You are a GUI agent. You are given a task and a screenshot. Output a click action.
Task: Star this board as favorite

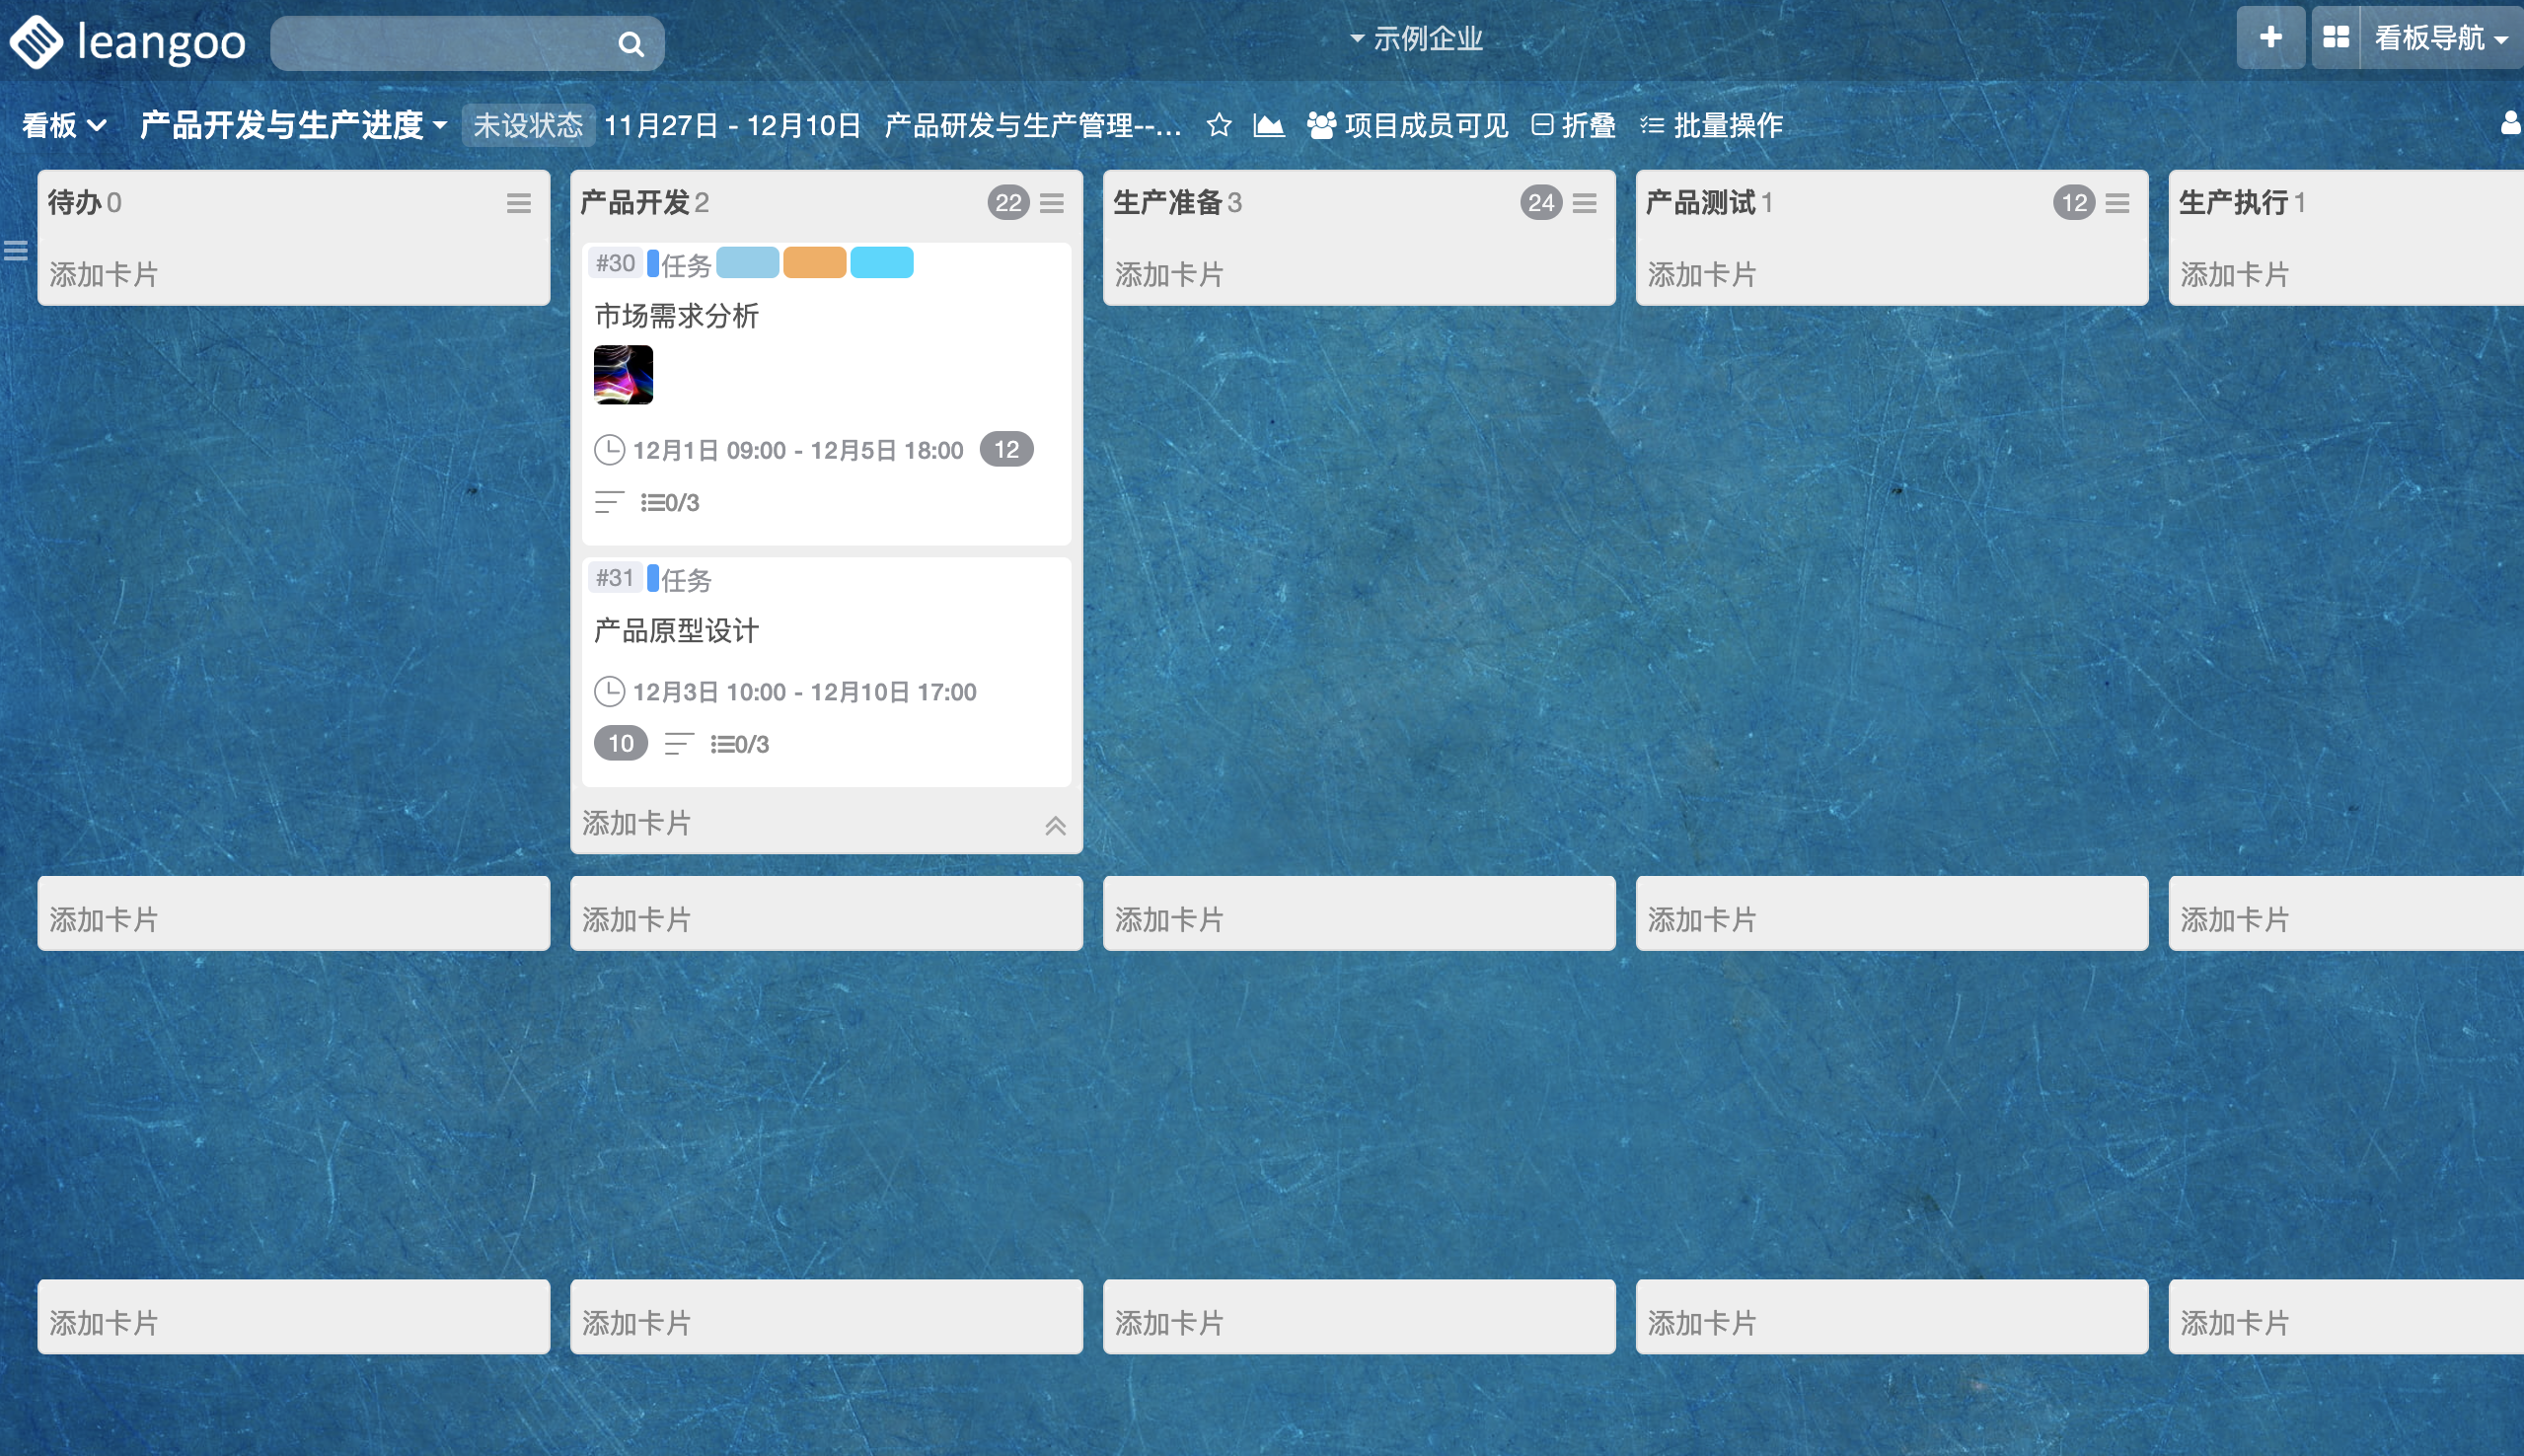[x=1218, y=125]
